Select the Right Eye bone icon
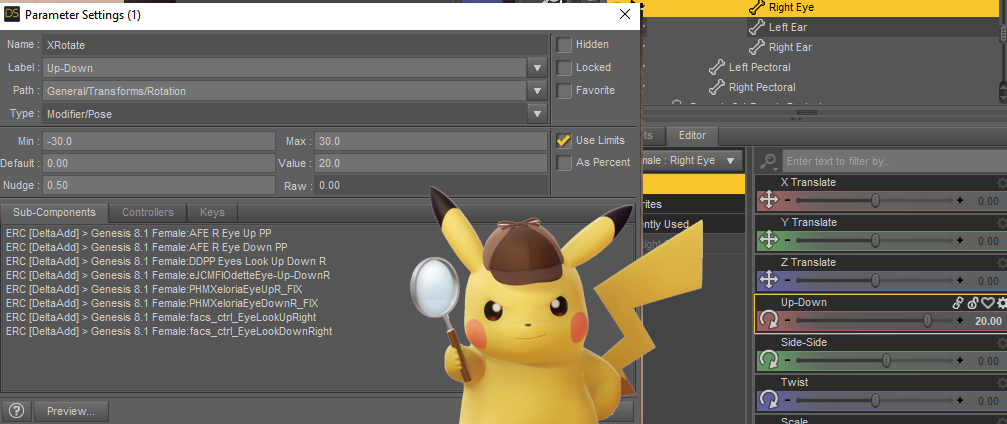Viewport: 1007px width, 424px height. (x=758, y=8)
